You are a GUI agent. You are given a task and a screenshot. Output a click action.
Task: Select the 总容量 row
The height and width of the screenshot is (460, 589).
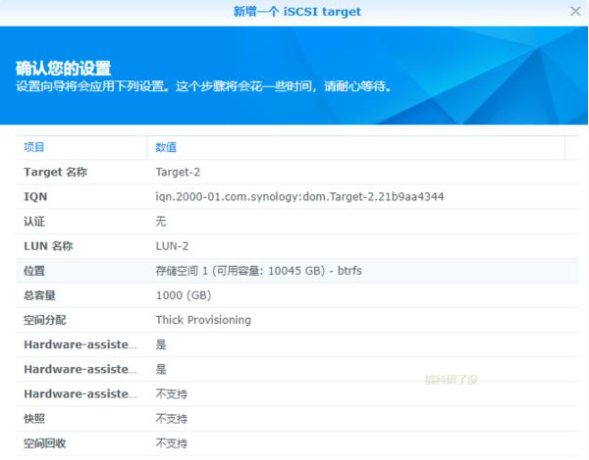[297, 296]
